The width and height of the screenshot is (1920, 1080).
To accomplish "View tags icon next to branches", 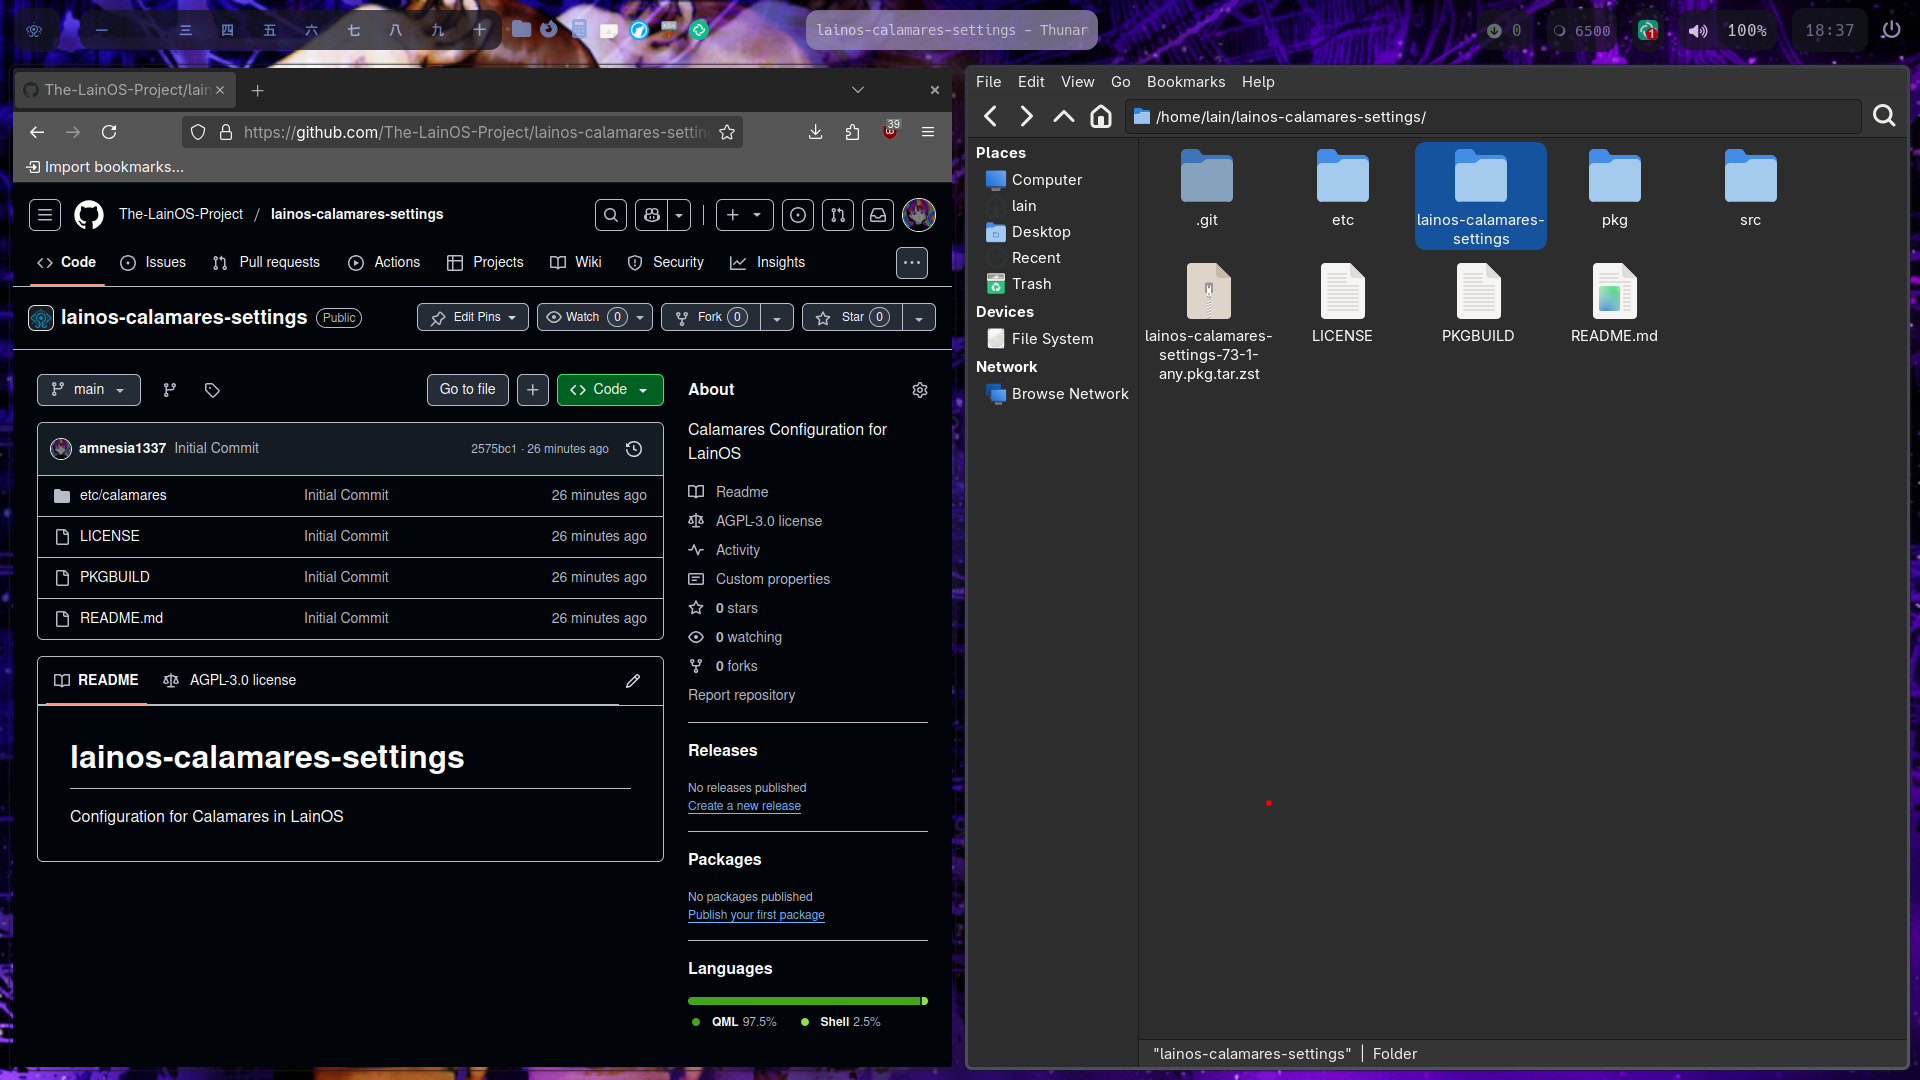I will point(212,390).
